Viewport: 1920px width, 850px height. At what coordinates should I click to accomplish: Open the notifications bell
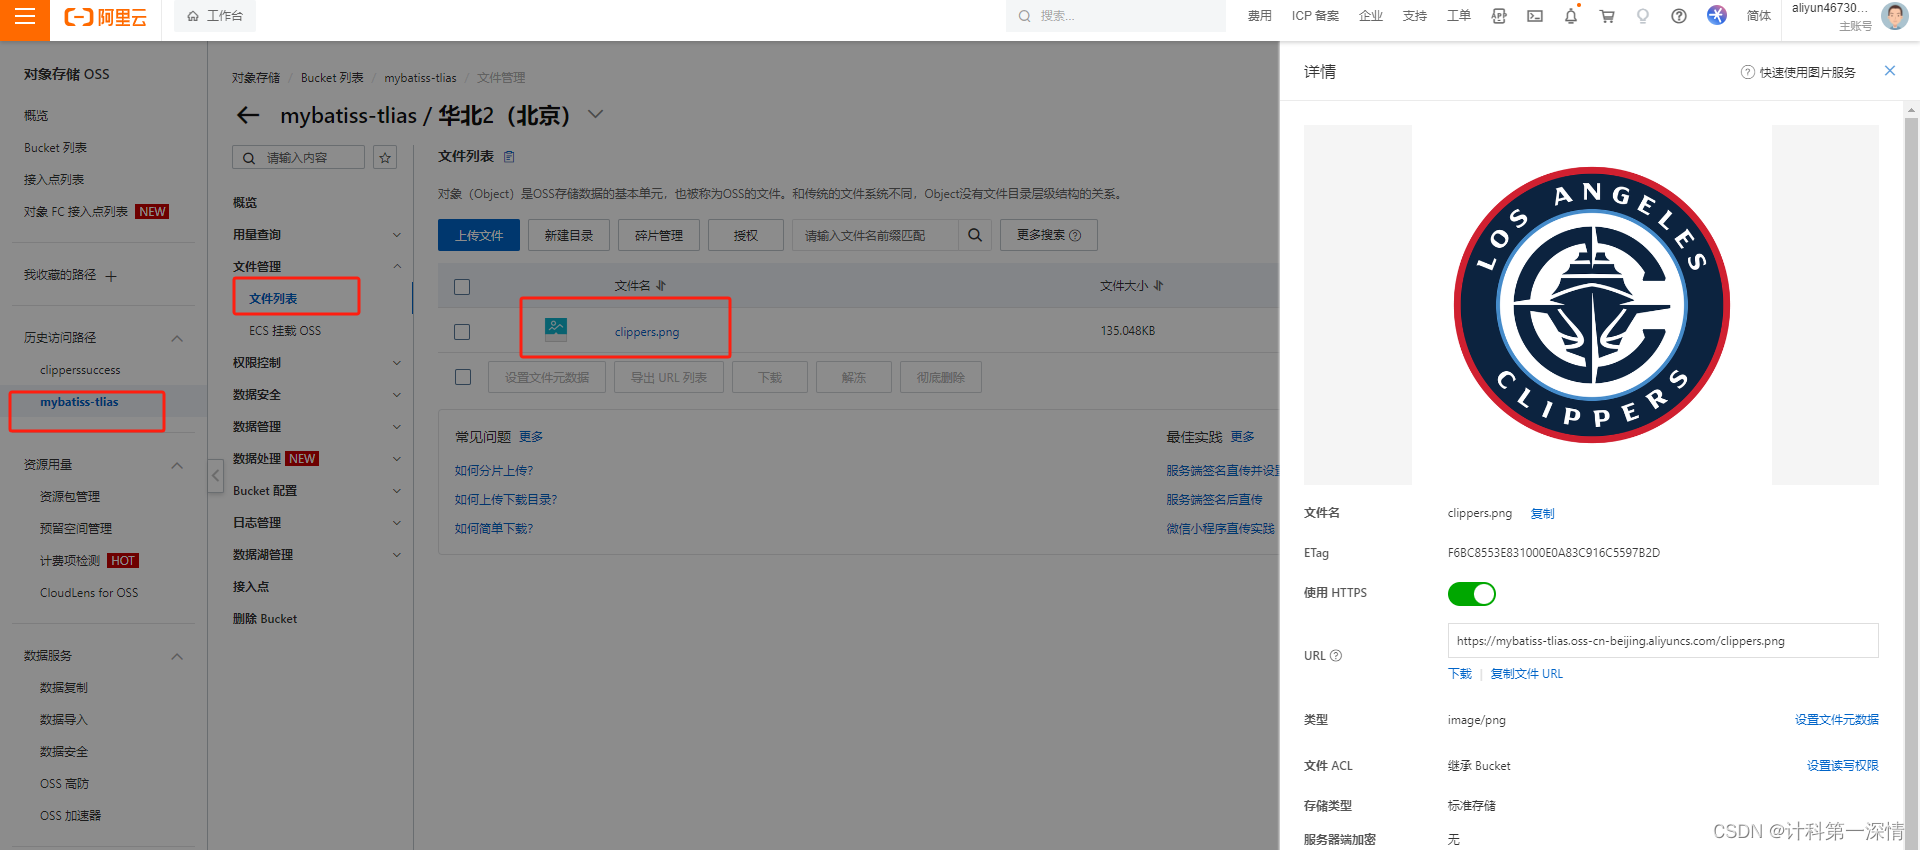pyautogui.click(x=1571, y=16)
